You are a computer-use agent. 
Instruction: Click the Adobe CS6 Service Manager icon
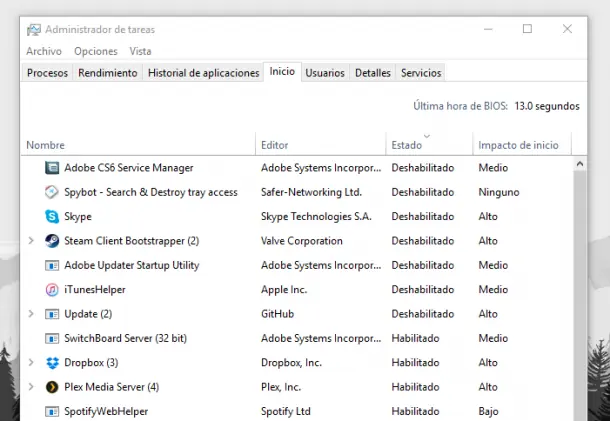pos(52,168)
